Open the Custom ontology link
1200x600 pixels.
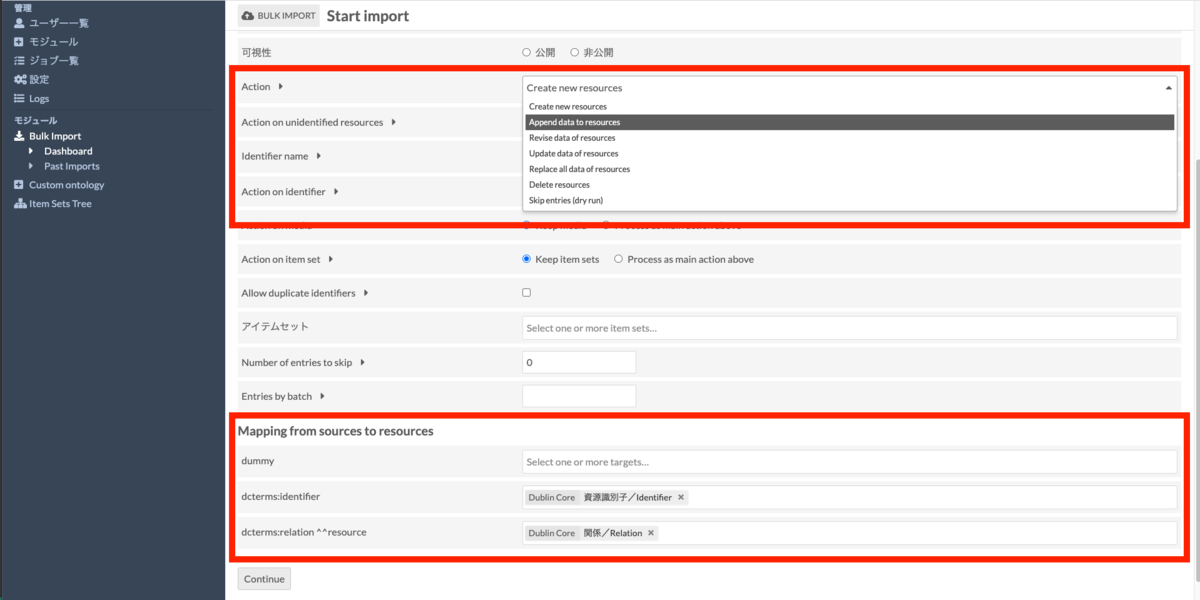click(x=67, y=185)
